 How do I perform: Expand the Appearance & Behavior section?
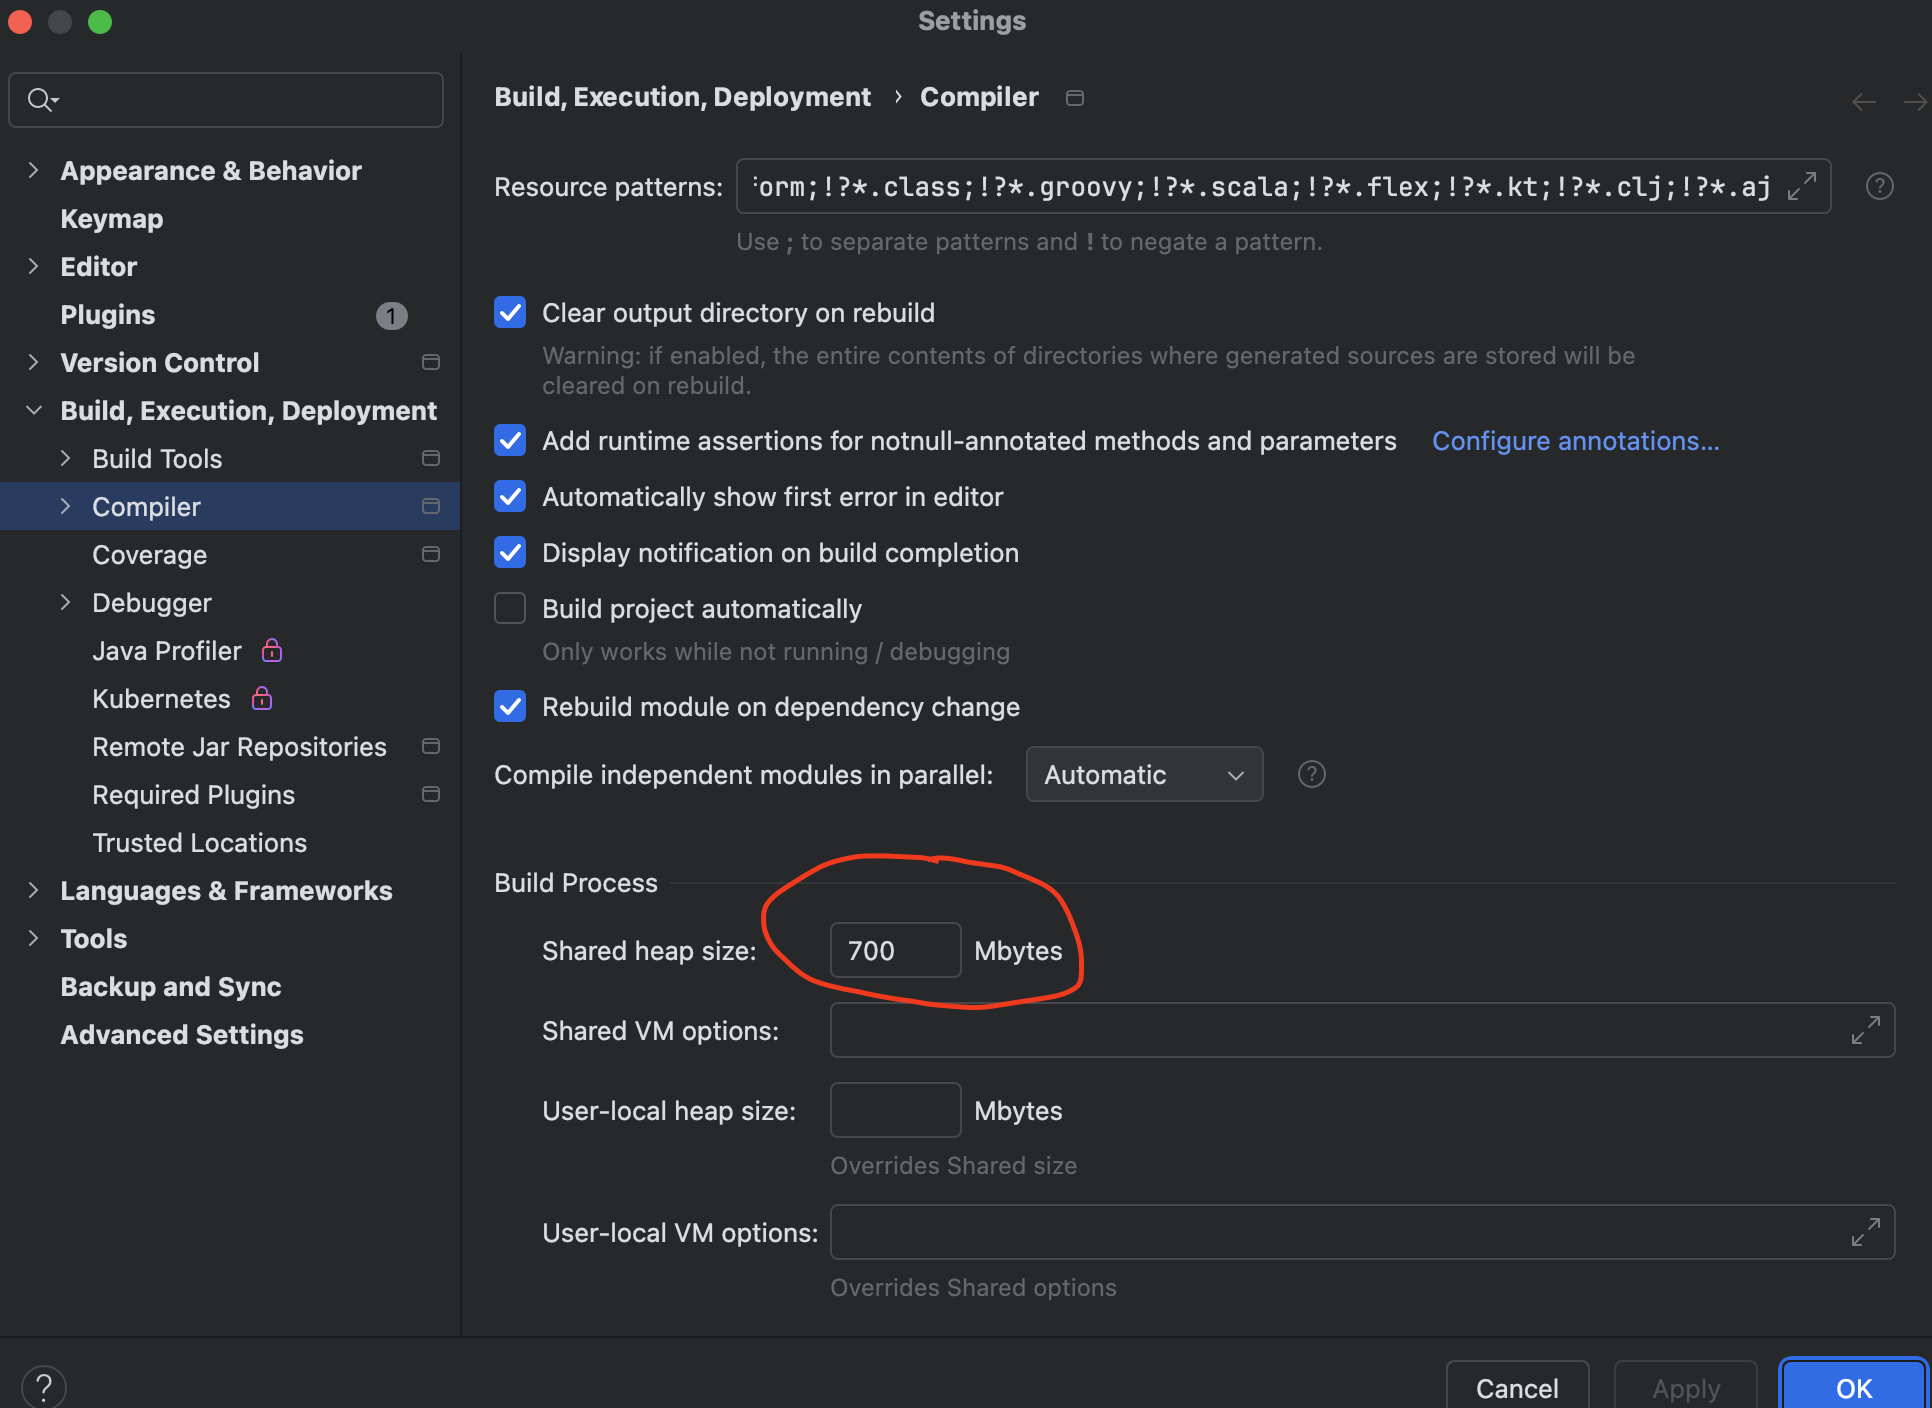pyautogui.click(x=34, y=170)
